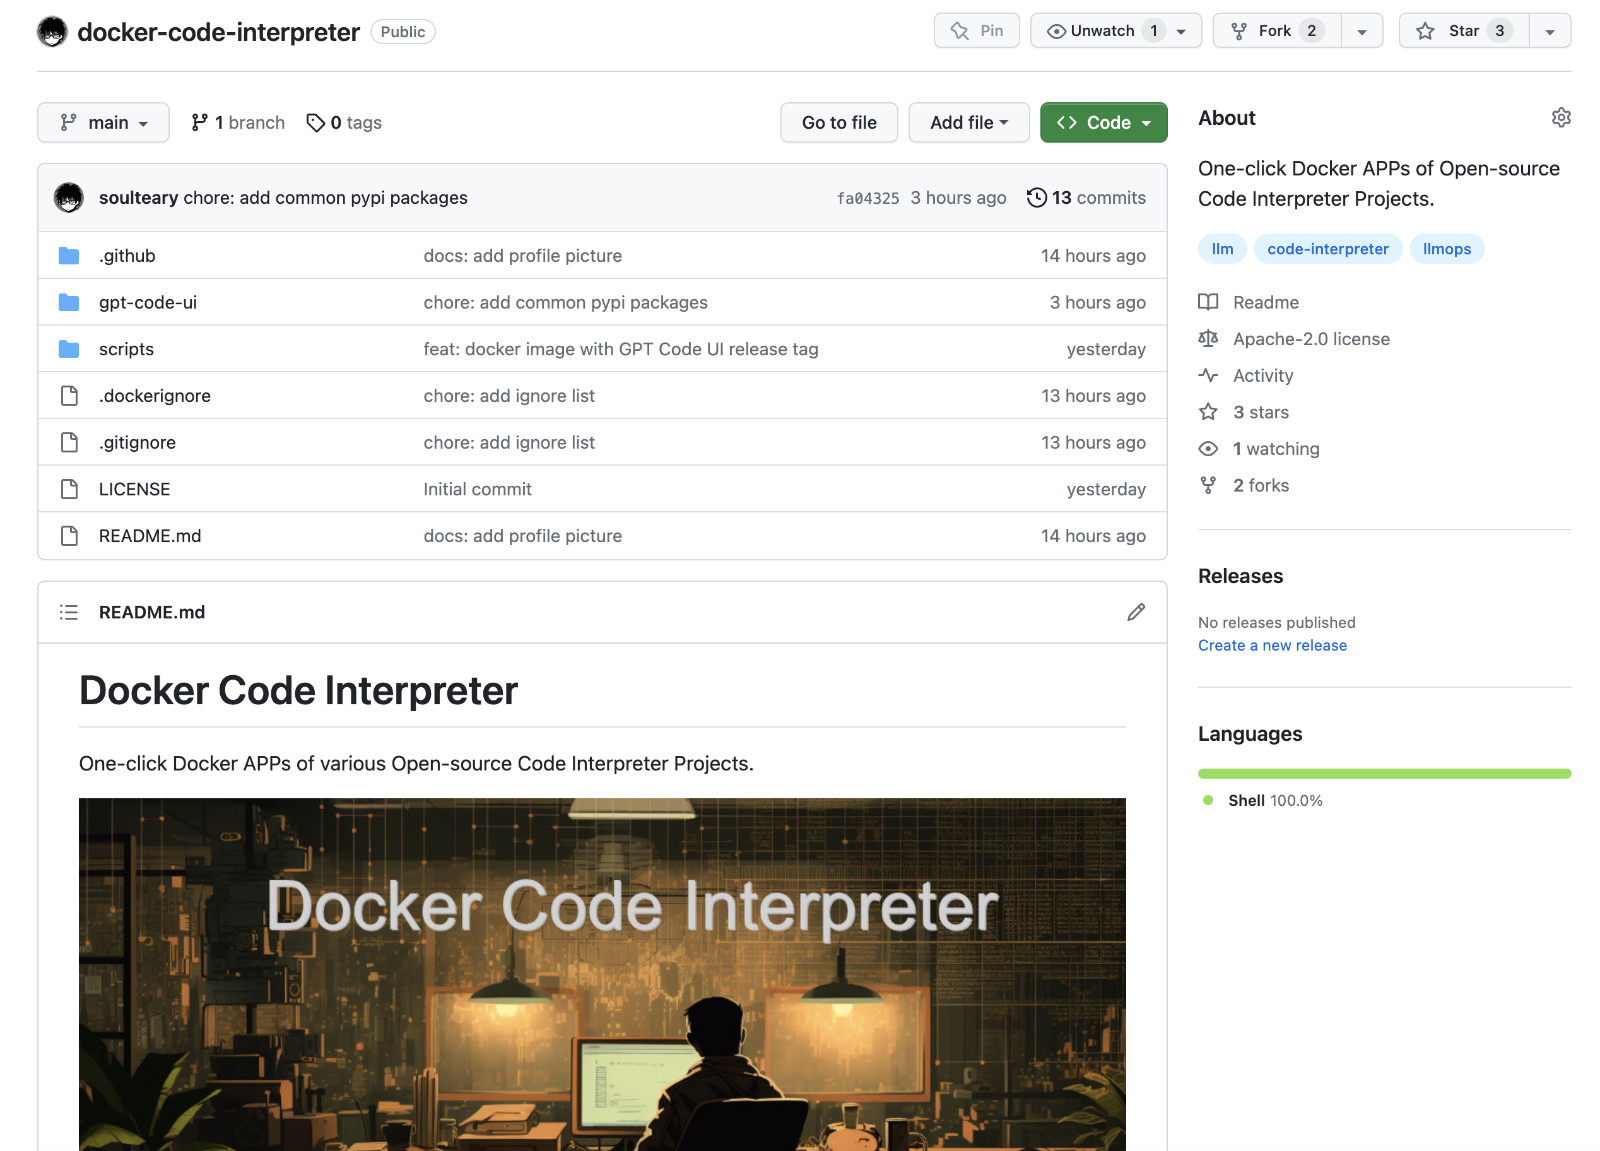
Task: Click the README.md file icon in file list
Action: [69, 536]
